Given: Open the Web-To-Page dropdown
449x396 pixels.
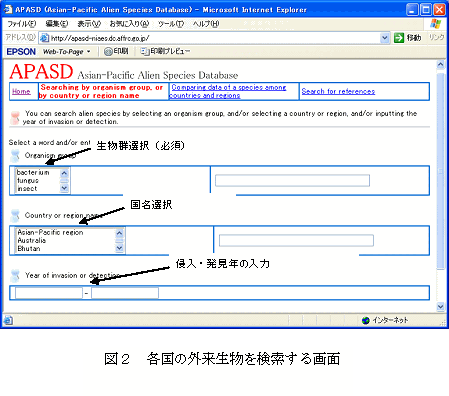Looking at the screenshot, I should pos(67,52).
